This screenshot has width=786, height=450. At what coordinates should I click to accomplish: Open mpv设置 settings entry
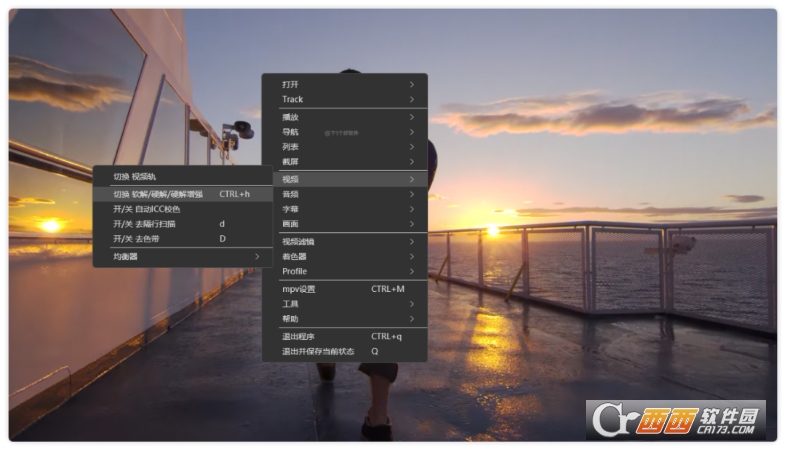point(344,289)
